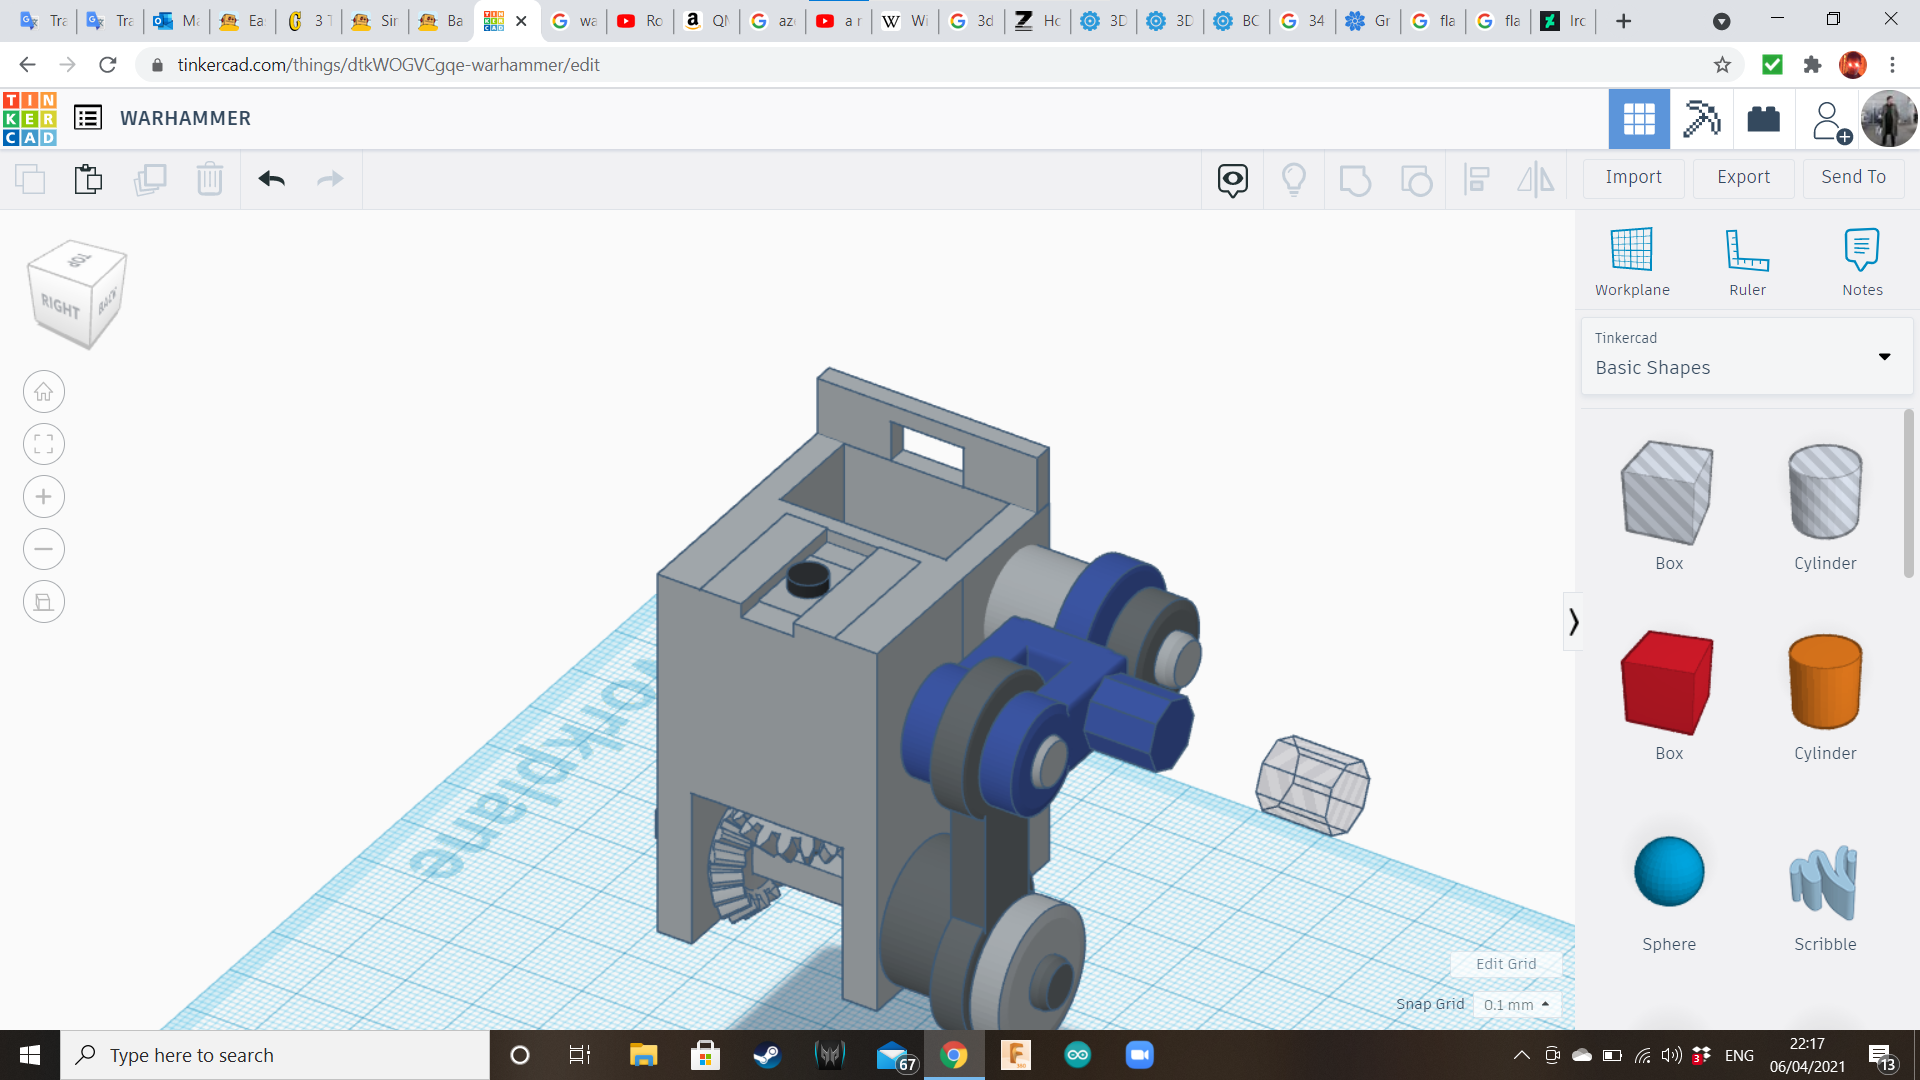The image size is (1920, 1080).
Task: Pick the red Box shape
Action: [x=1668, y=683]
